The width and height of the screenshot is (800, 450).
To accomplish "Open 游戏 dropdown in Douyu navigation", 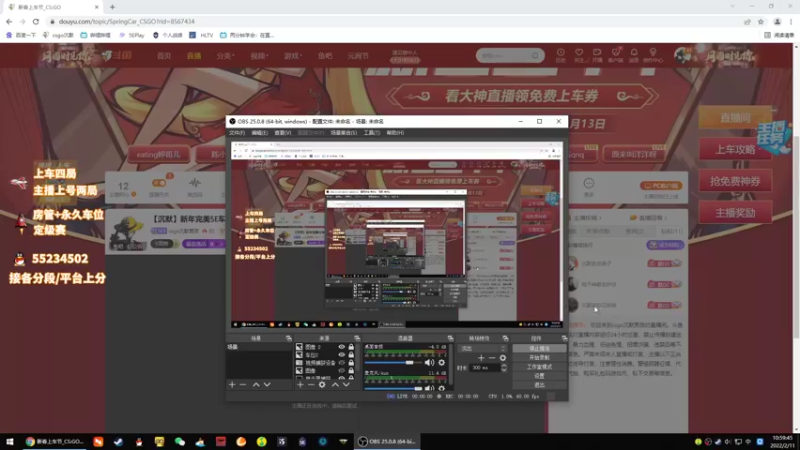I will pyautogui.click(x=293, y=56).
